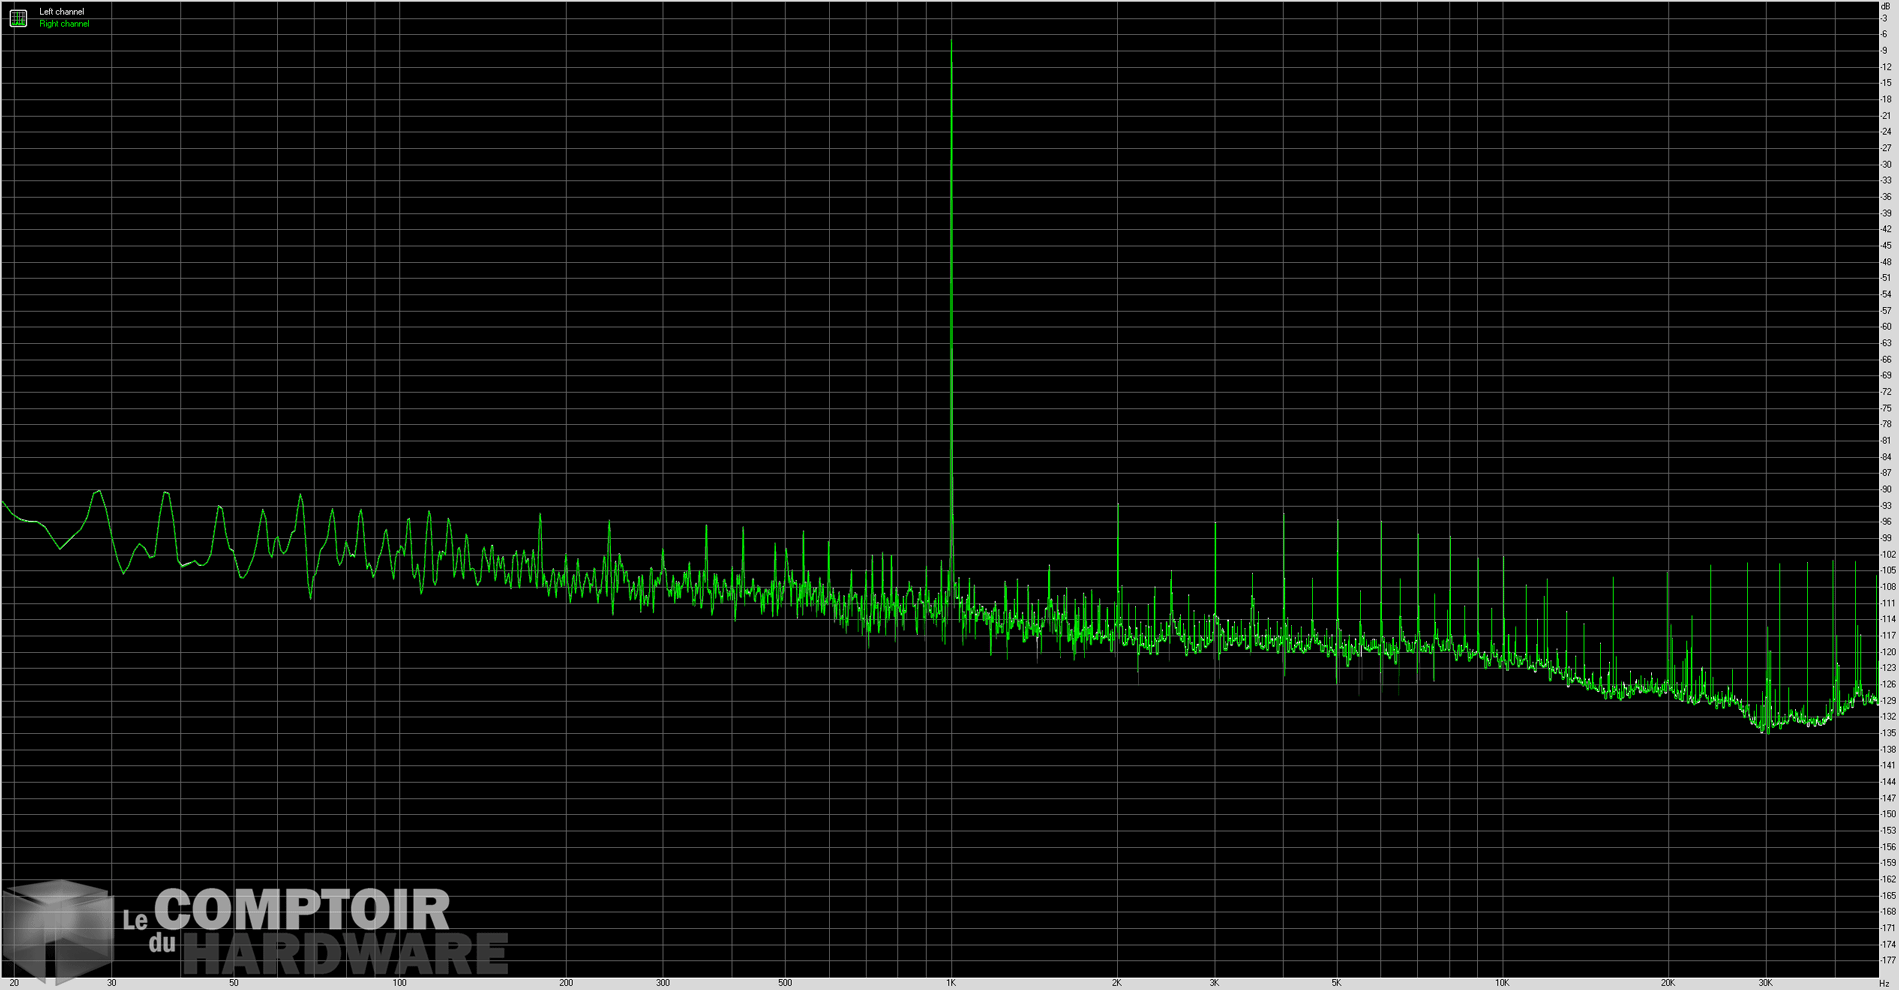The width and height of the screenshot is (1899, 990).
Task: Click the dB unit label
Action: pyautogui.click(x=1886, y=6)
